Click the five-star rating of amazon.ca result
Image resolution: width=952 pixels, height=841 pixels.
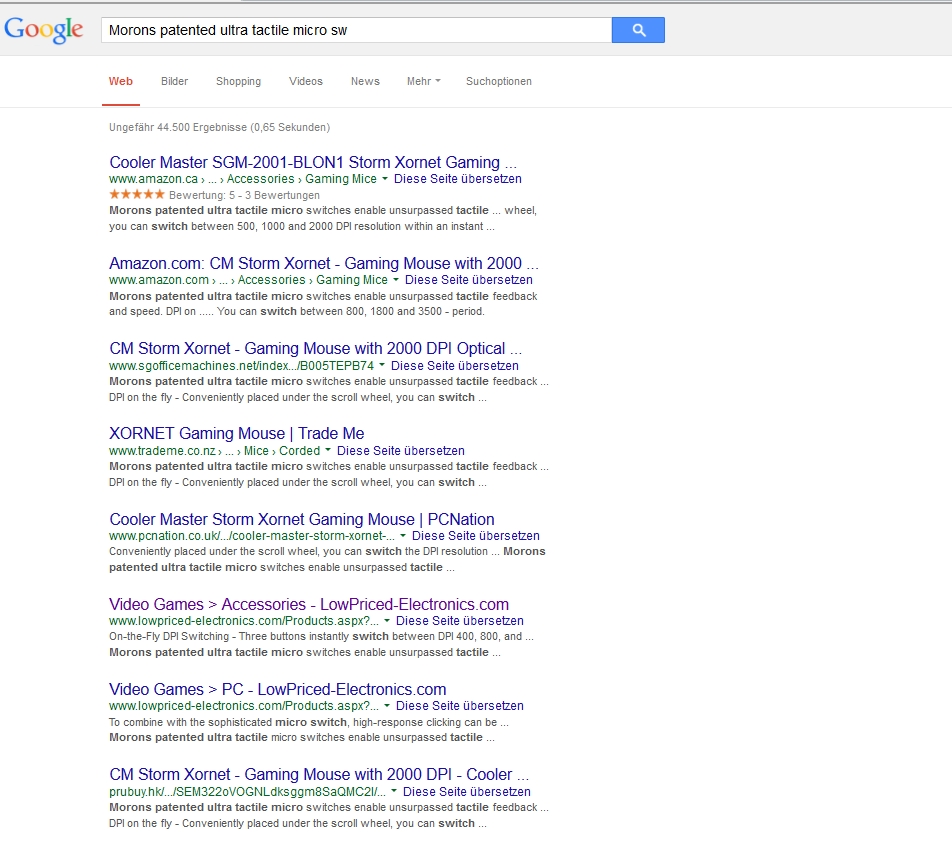point(137,194)
